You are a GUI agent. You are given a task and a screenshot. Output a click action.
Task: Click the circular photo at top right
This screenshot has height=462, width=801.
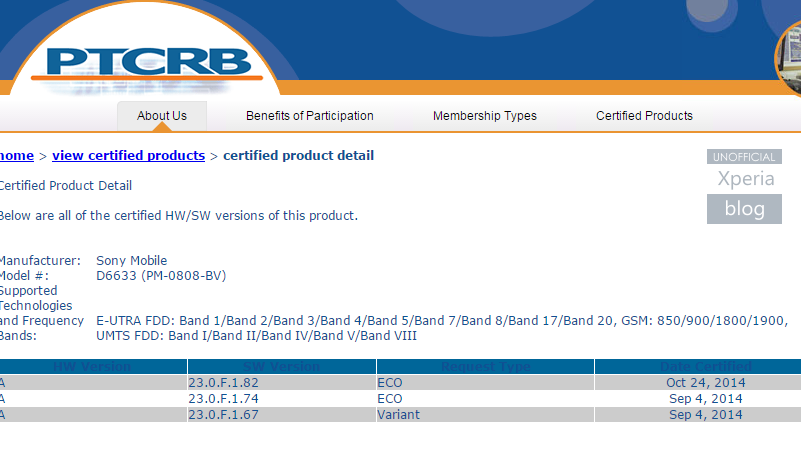(x=790, y=58)
